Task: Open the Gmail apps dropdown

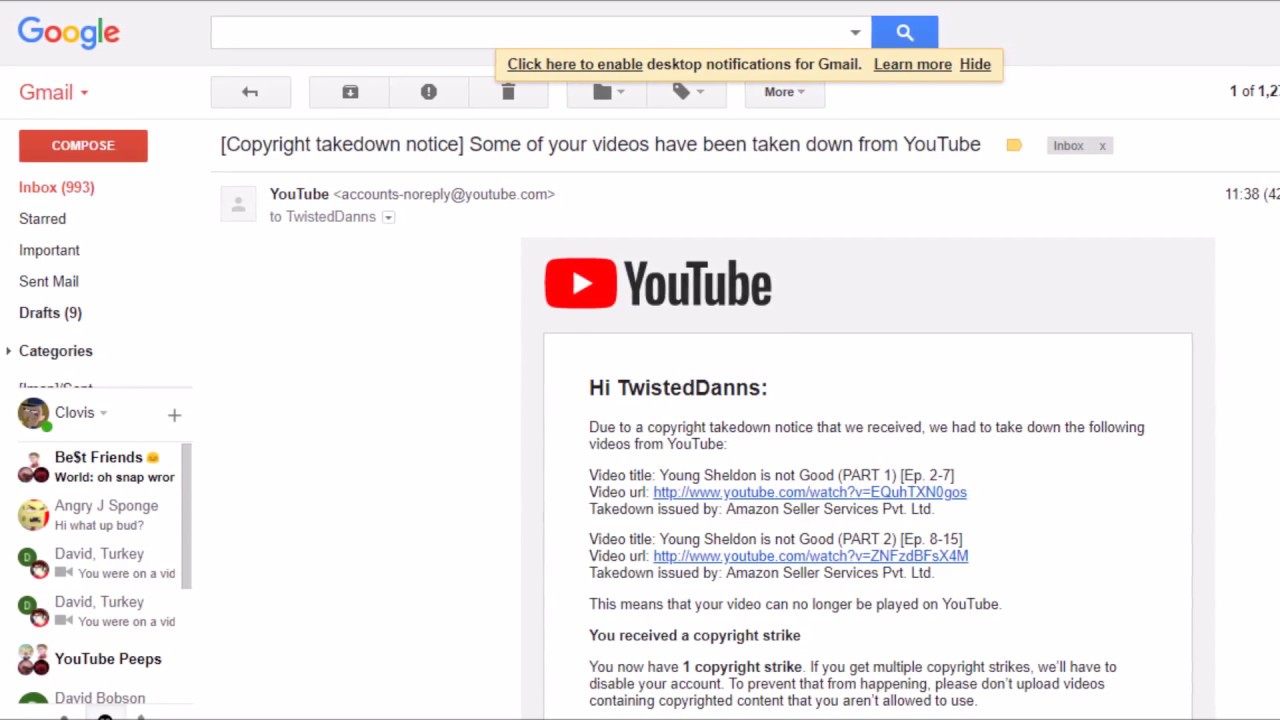Action: click(53, 92)
